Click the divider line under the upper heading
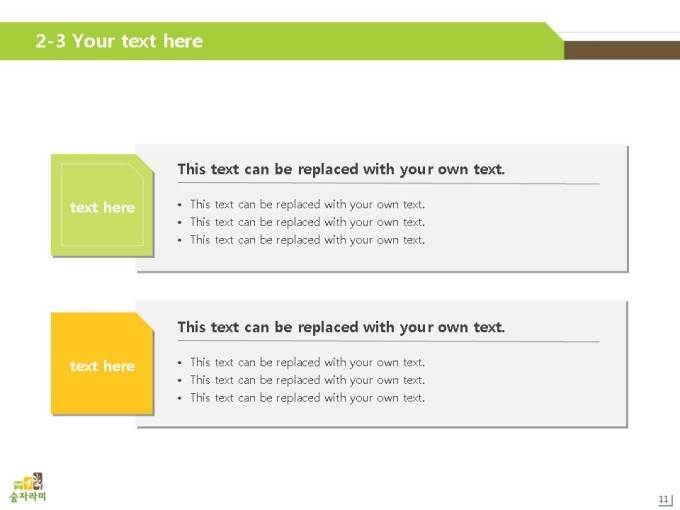Viewport: 680px width, 510px height. 389,183
